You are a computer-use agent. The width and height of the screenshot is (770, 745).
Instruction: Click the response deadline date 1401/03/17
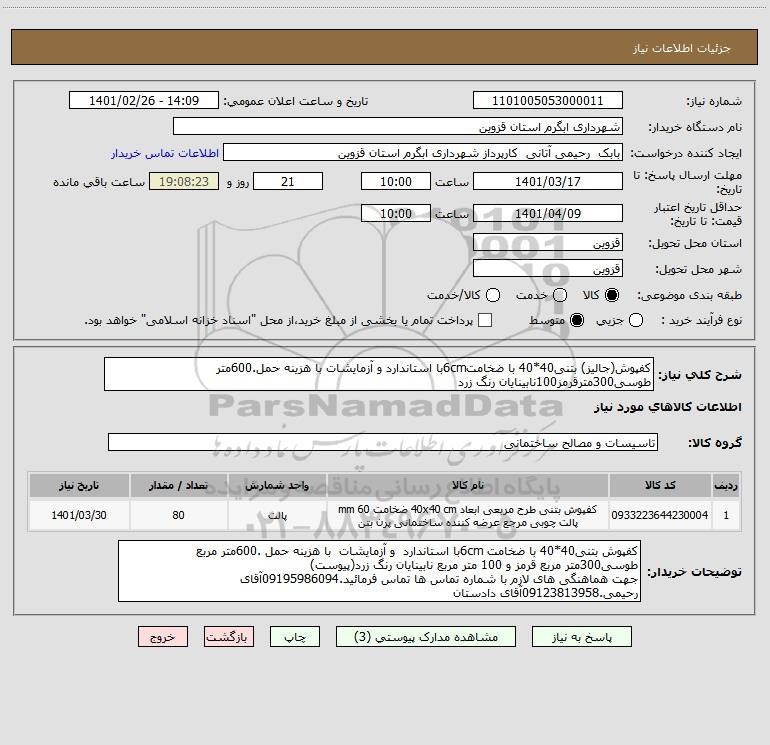[x=548, y=181]
